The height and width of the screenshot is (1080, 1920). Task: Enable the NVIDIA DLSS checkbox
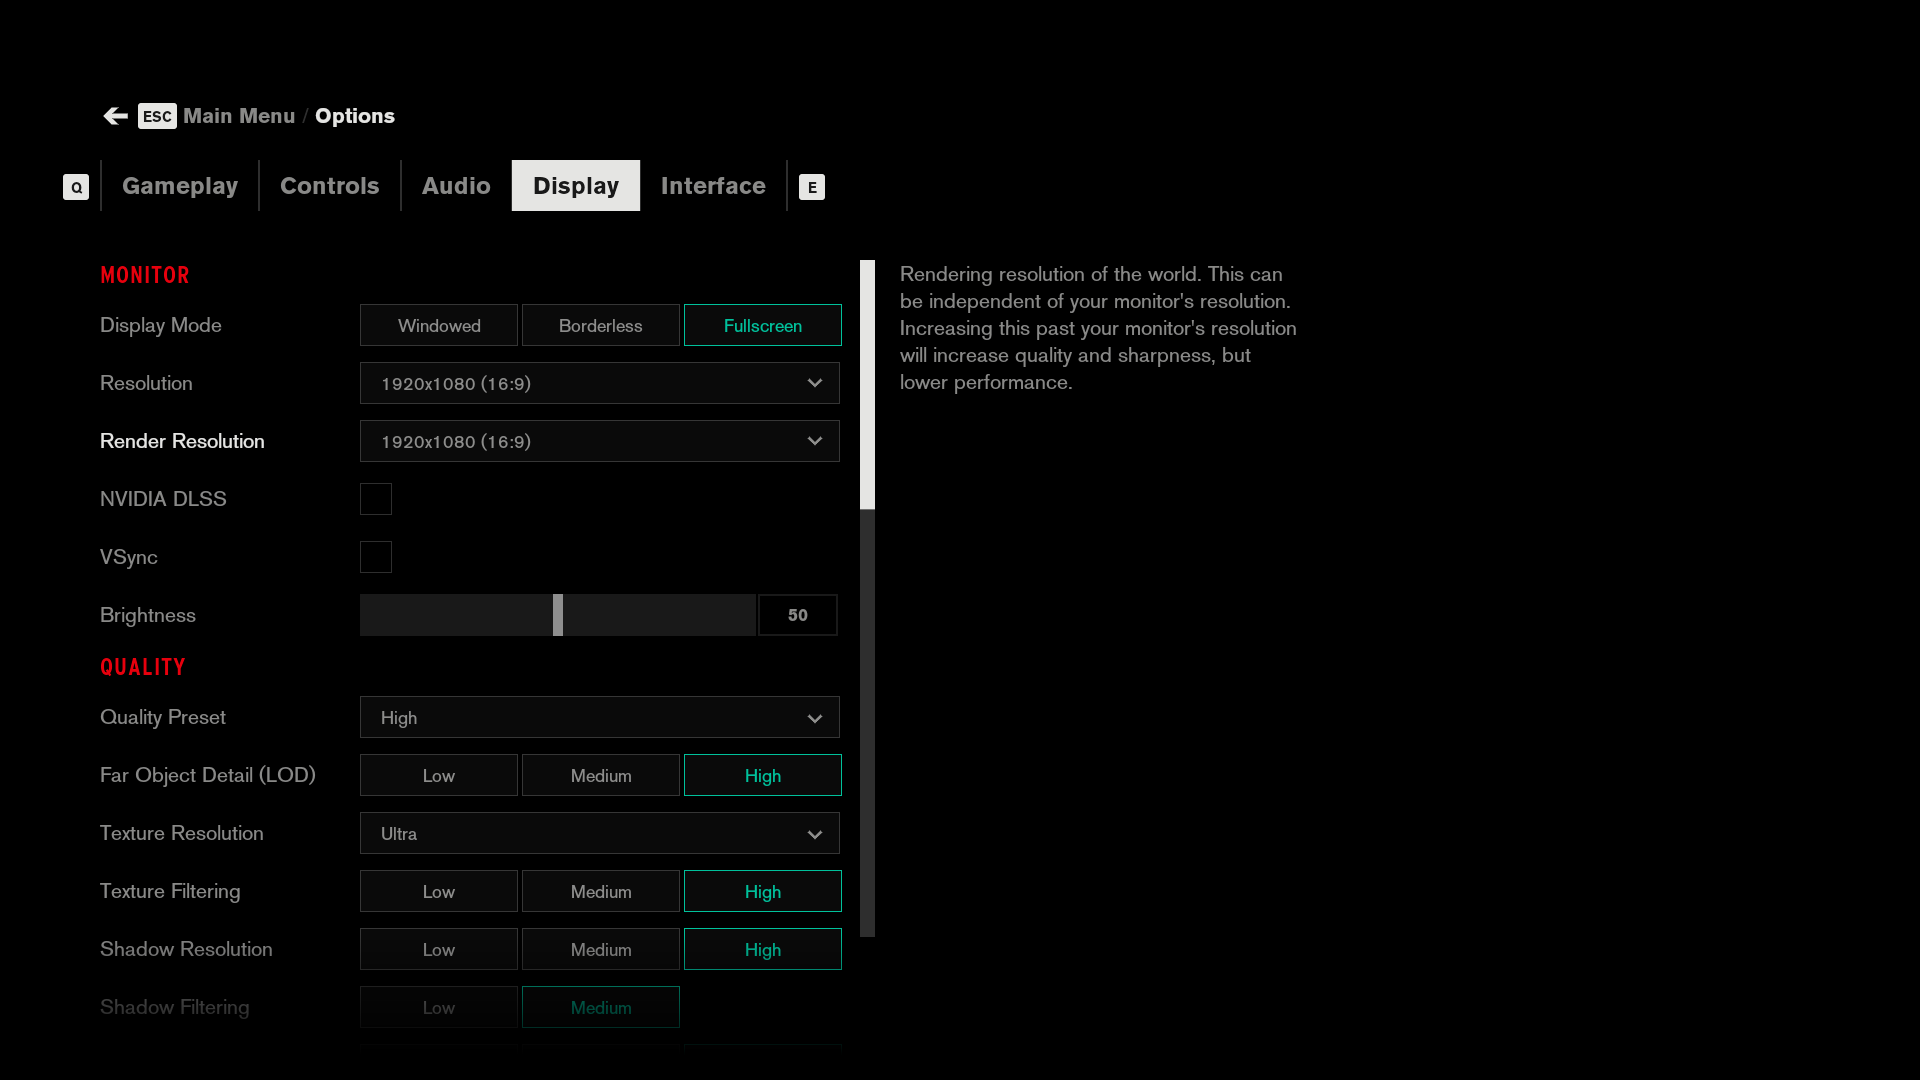pyautogui.click(x=376, y=499)
